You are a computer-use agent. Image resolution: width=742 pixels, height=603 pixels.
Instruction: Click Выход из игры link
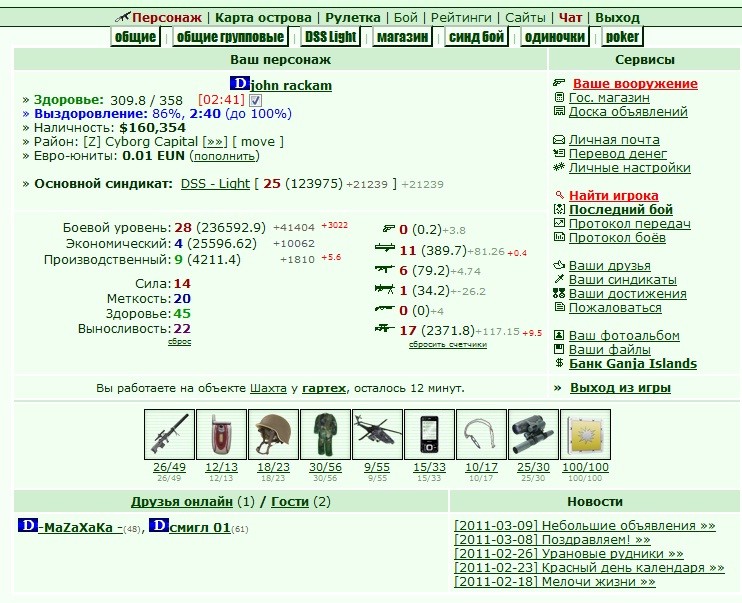tap(620, 388)
